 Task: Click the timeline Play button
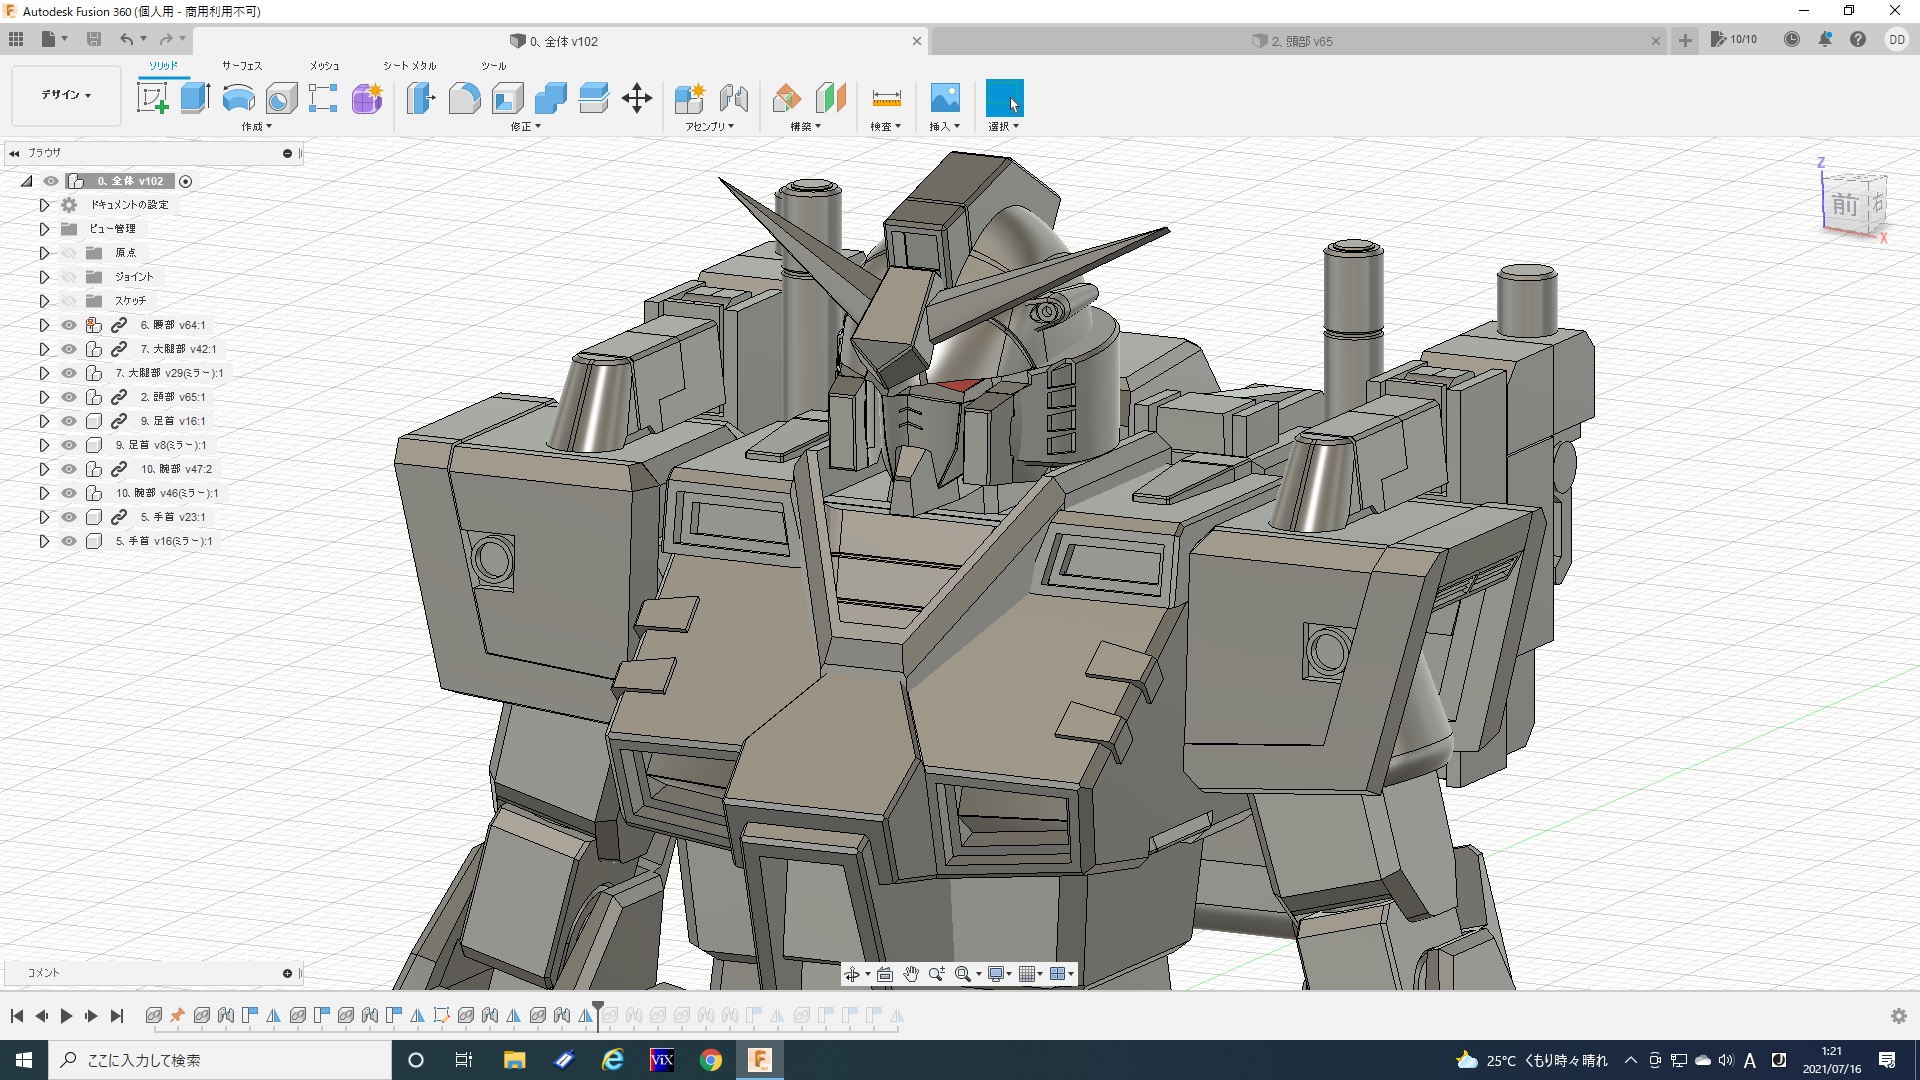66,1016
